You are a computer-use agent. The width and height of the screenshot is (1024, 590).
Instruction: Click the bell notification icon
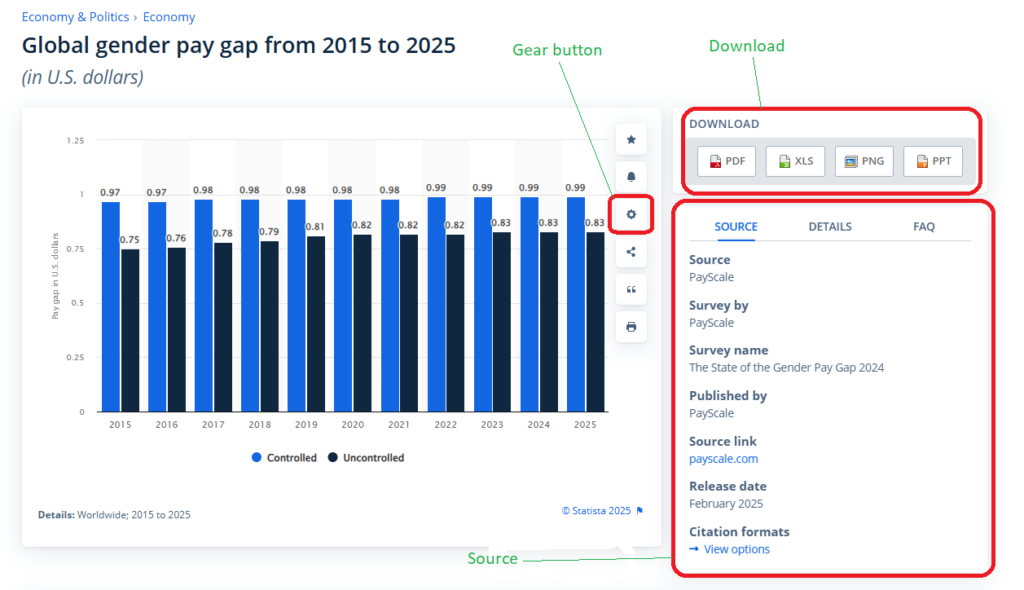(x=631, y=177)
